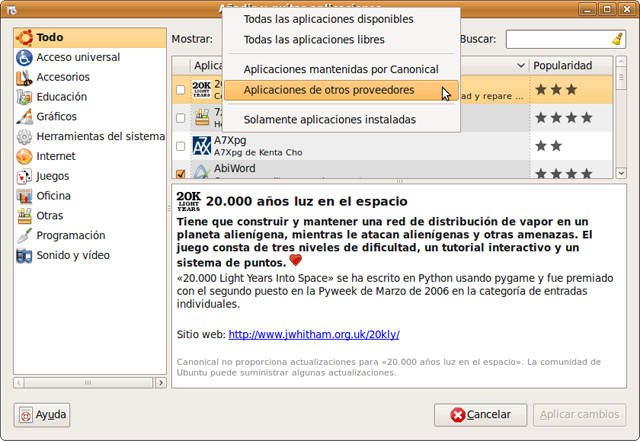Click the Sonido y vídeo icon

[25, 255]
